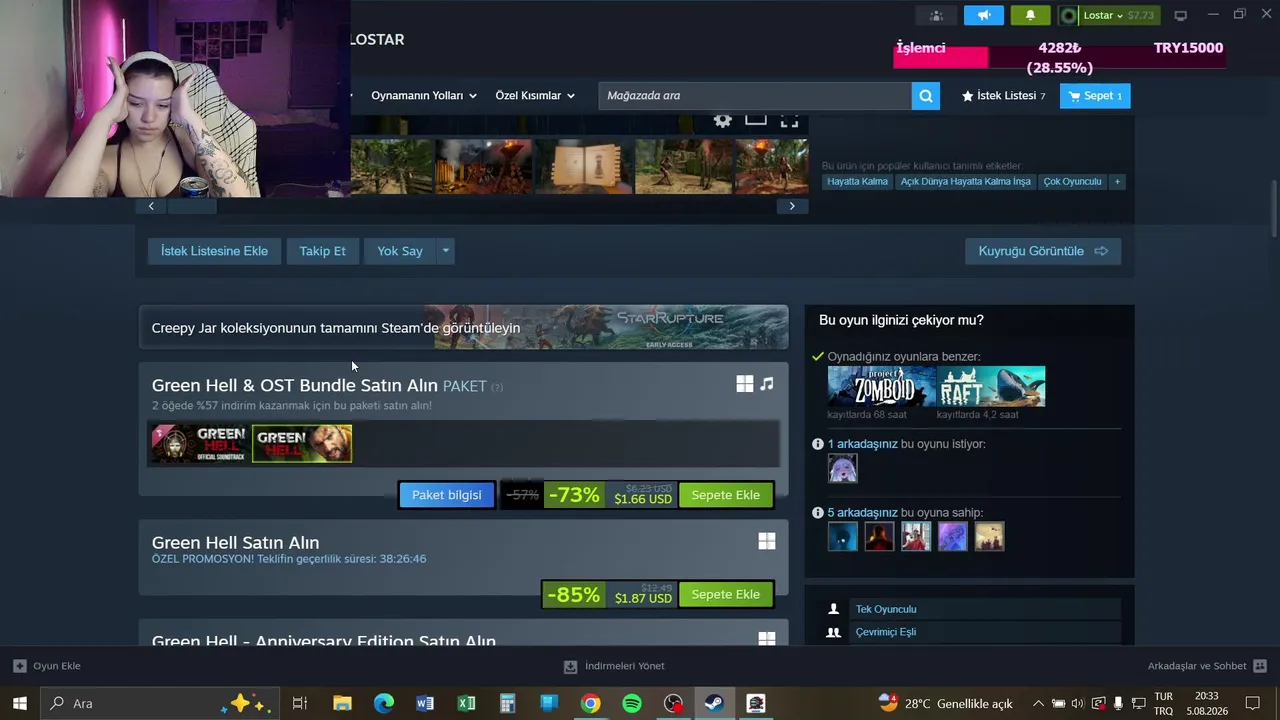Open Spotify from the taskbar

click(632, 703)
